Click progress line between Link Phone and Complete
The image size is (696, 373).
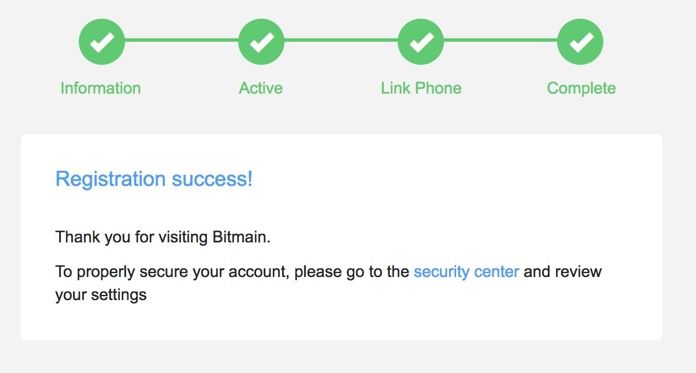click(501, 40)
